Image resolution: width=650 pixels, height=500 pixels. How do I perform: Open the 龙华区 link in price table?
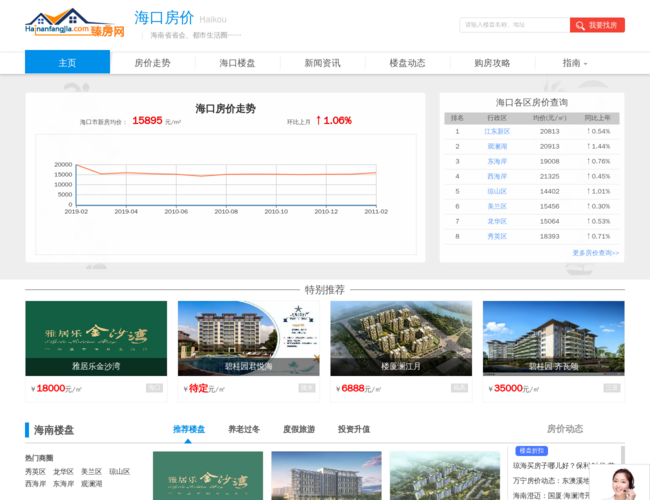tap(497, 221)
